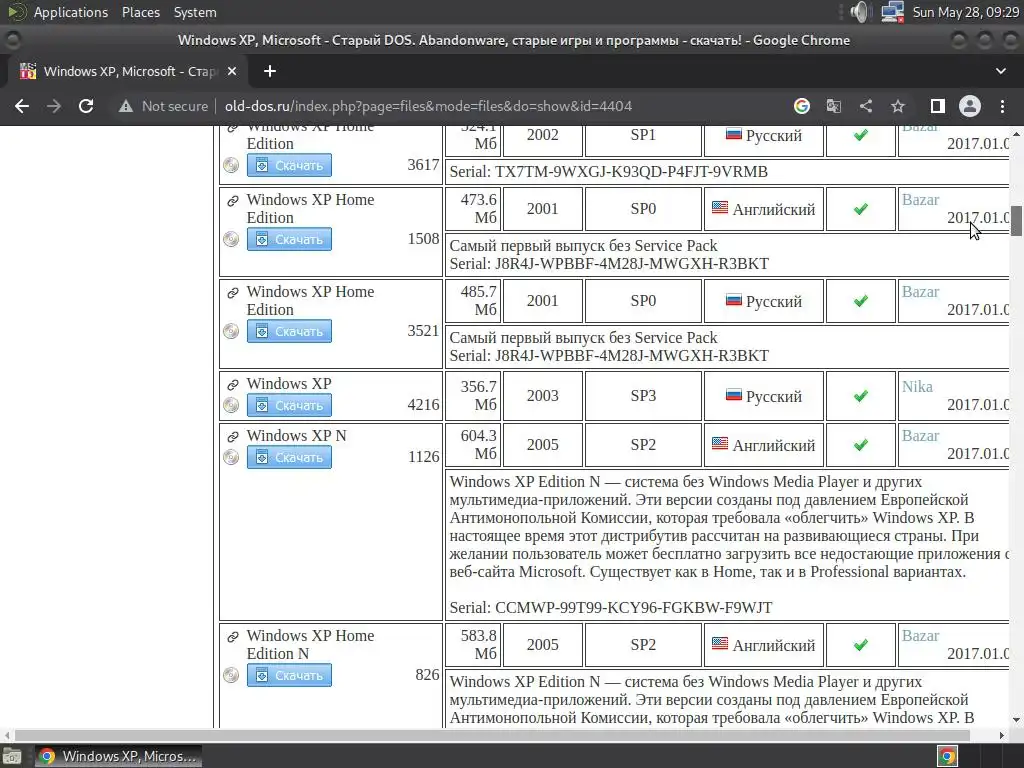Click the link icon next to Windows XP N
1024x768 pixels.
232,436
